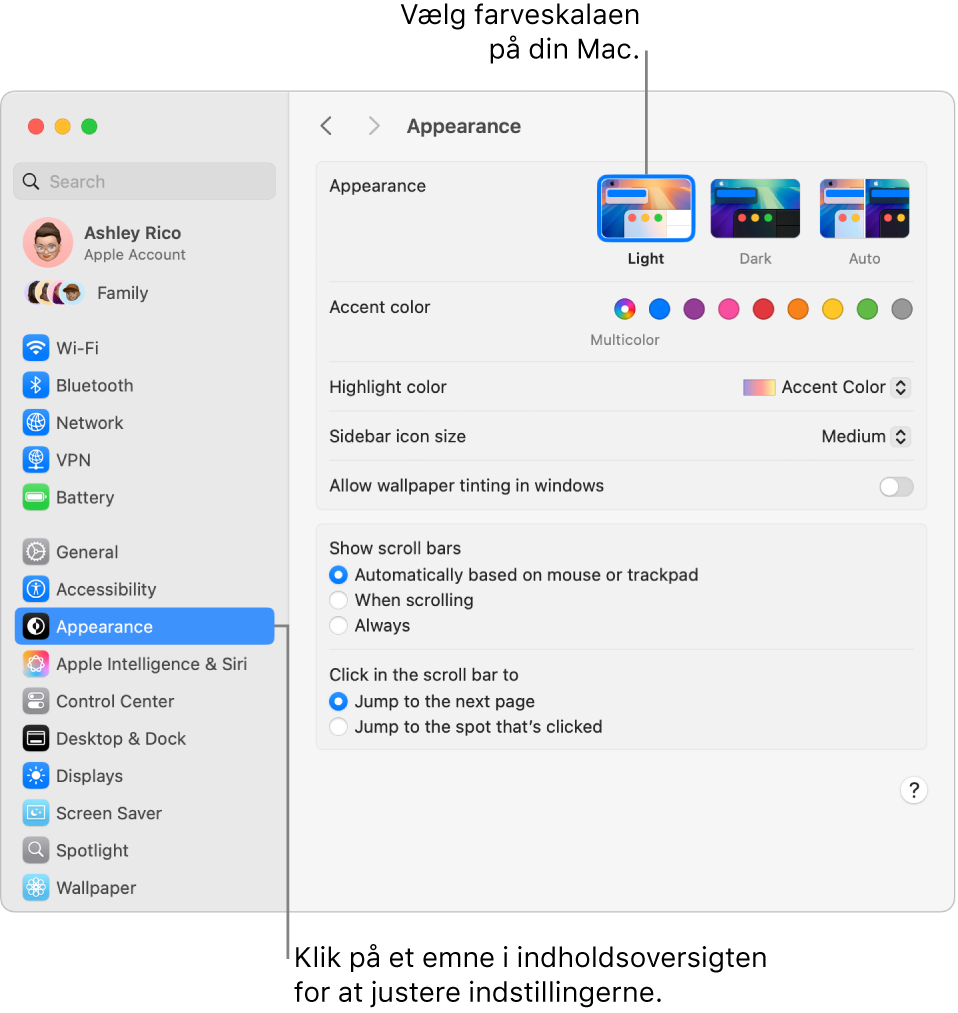Screen dimensions: 958x1013
Task: Switch to Auto appearance mode
Action: tap(864, 207)
